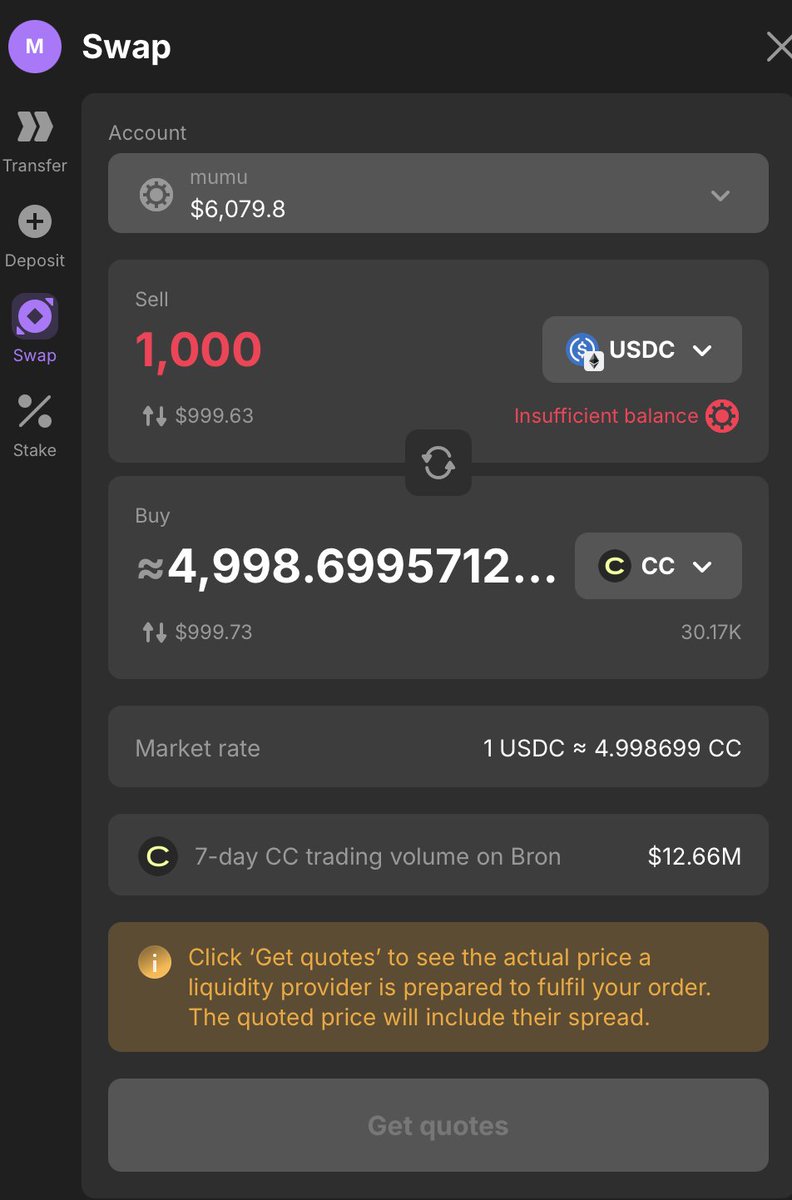Expand the mumu account dropdown
The image size is (792, 1200).
720,195
